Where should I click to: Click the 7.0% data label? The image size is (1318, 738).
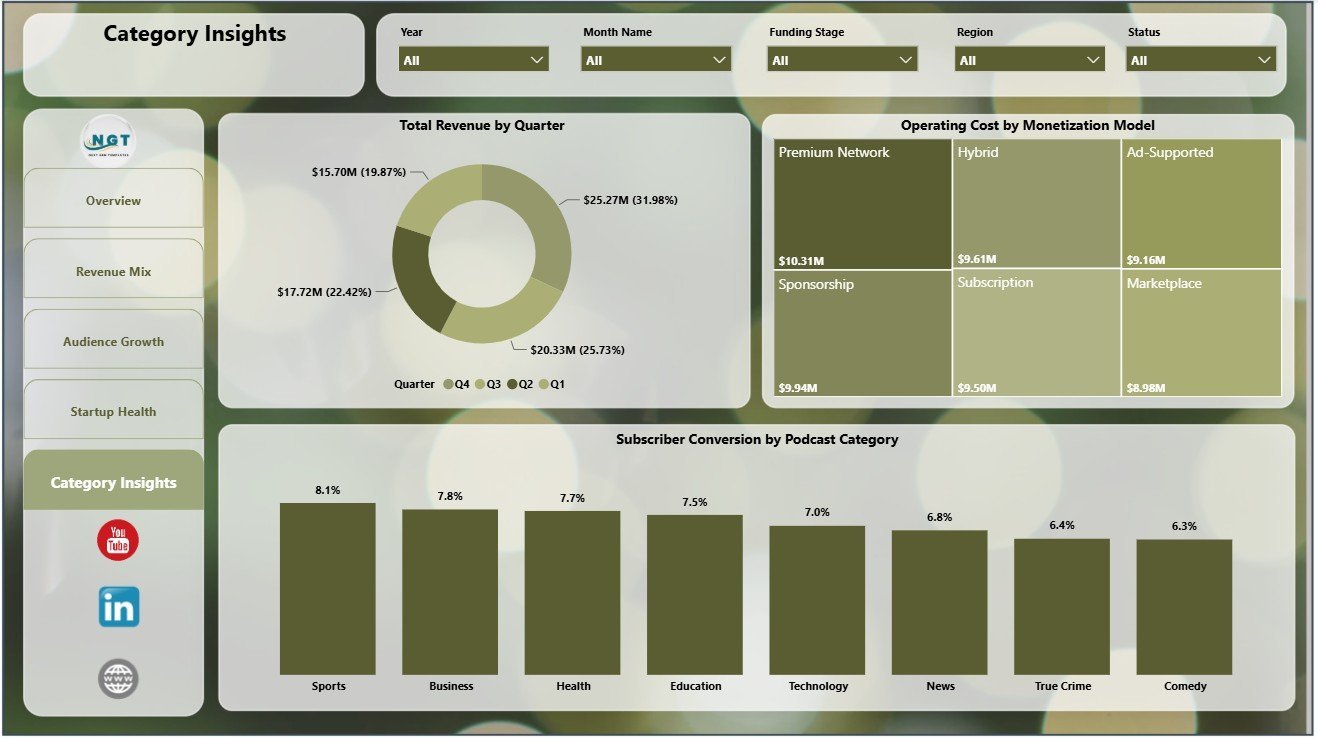[x=817, y=512]
